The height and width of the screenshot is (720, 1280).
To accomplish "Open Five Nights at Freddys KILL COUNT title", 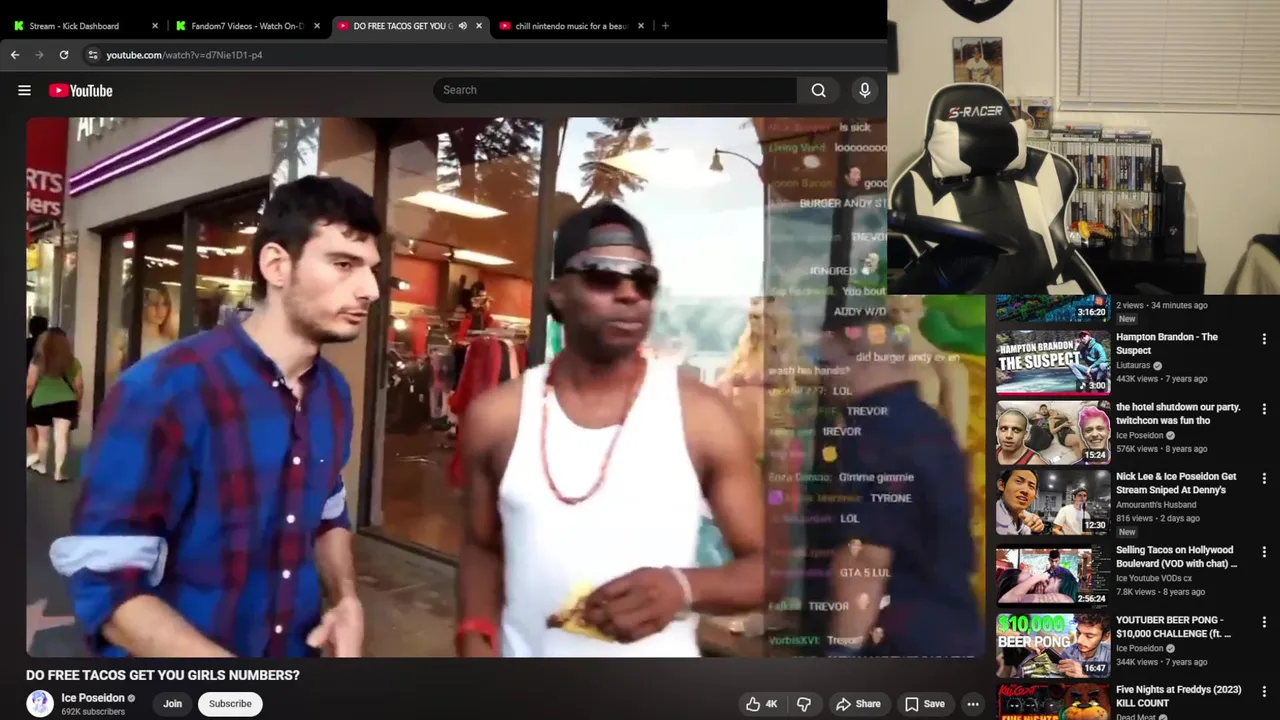I will [1179, 697].
